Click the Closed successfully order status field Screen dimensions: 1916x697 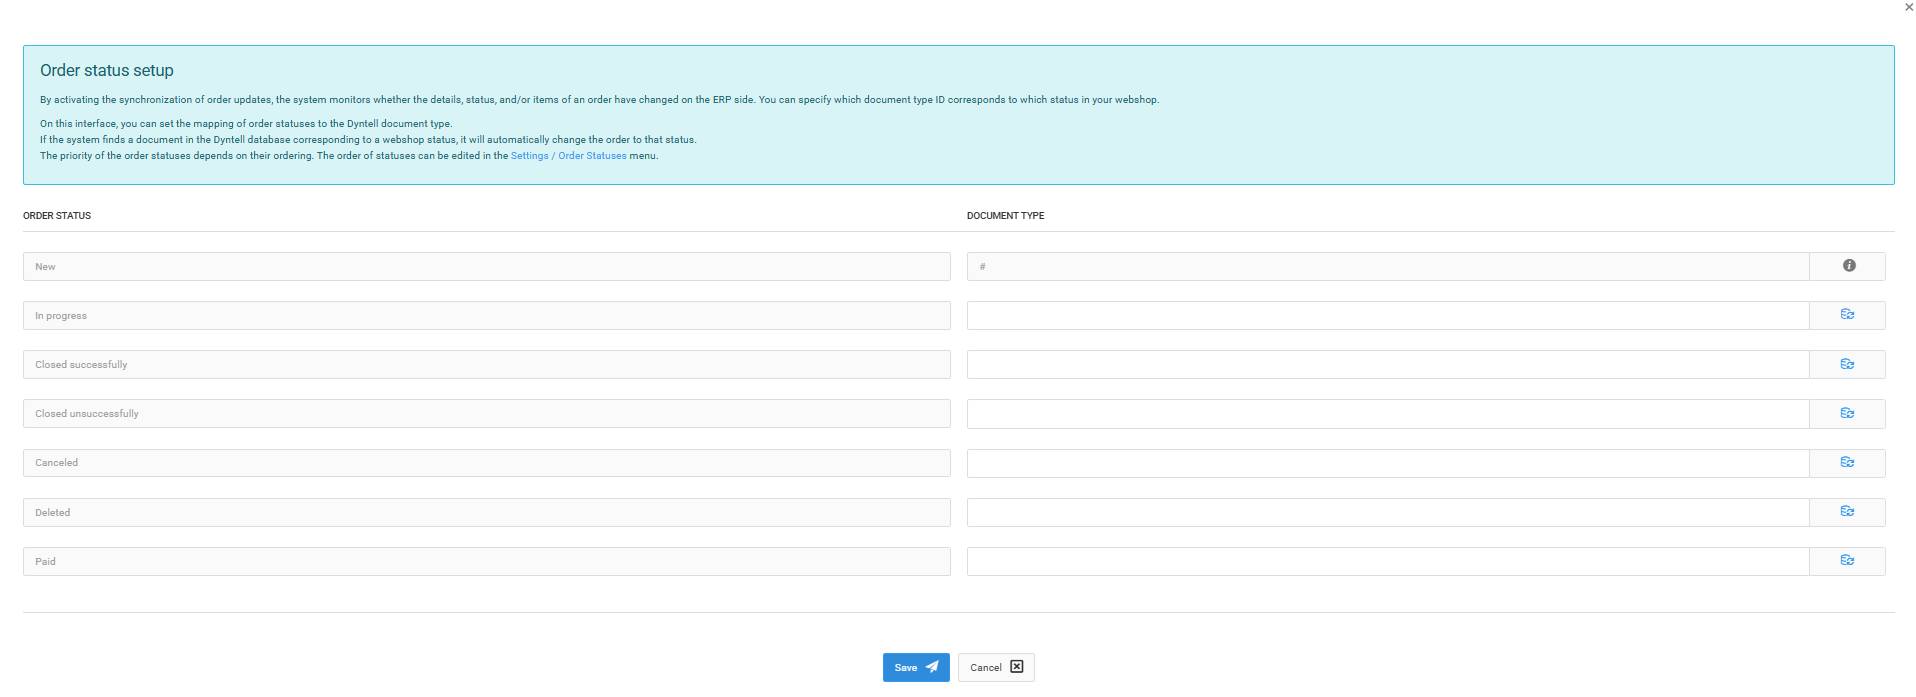[x=486, y=364]
